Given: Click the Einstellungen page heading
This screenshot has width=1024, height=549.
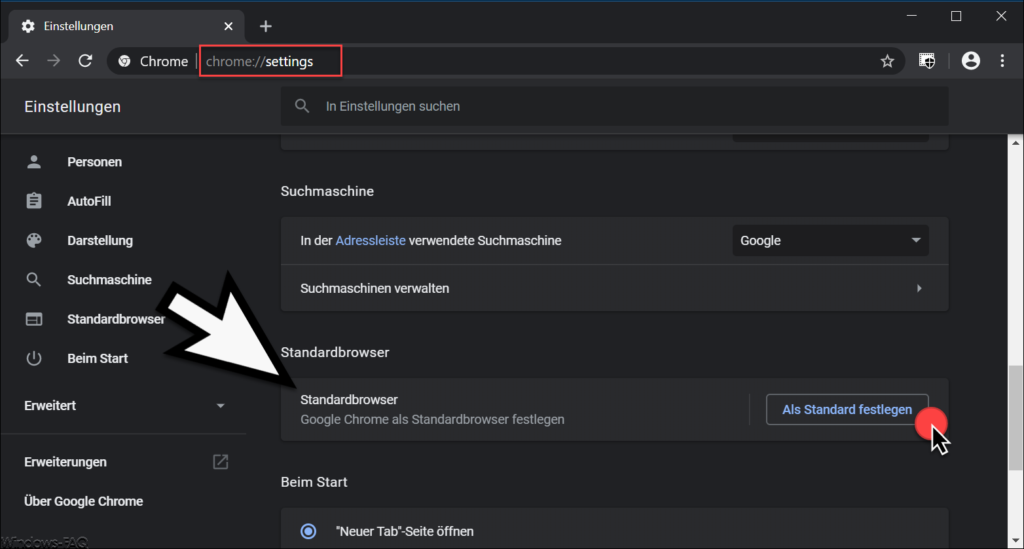Looking at the screenshot, I should click(72, 106).
